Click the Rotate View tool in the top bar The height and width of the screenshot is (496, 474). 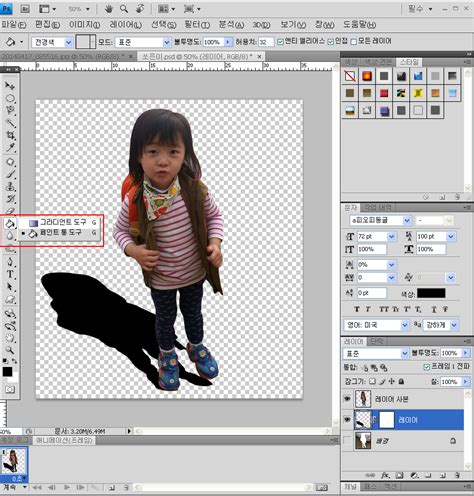point(140,9)
